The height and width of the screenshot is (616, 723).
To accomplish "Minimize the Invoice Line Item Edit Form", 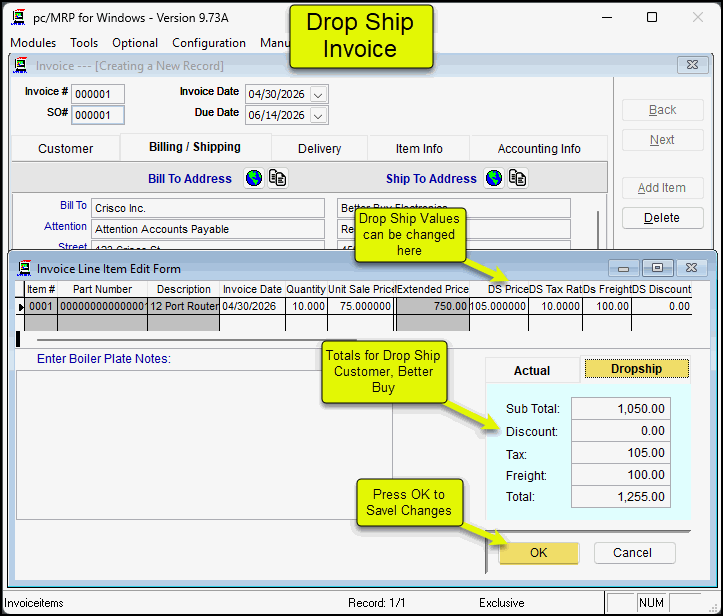I will coord(623,268).
